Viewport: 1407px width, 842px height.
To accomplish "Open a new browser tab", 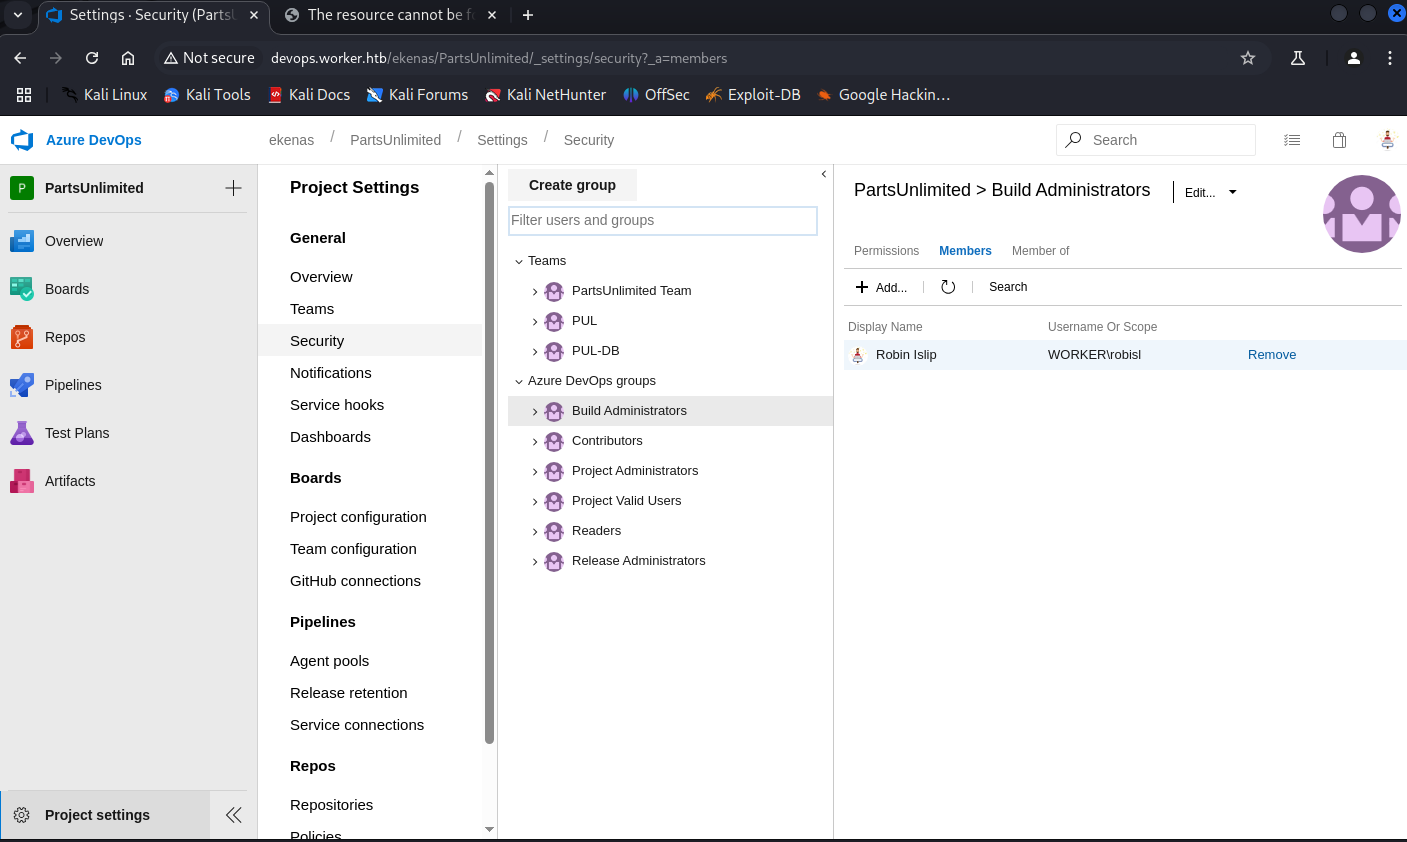I will 528,15.
